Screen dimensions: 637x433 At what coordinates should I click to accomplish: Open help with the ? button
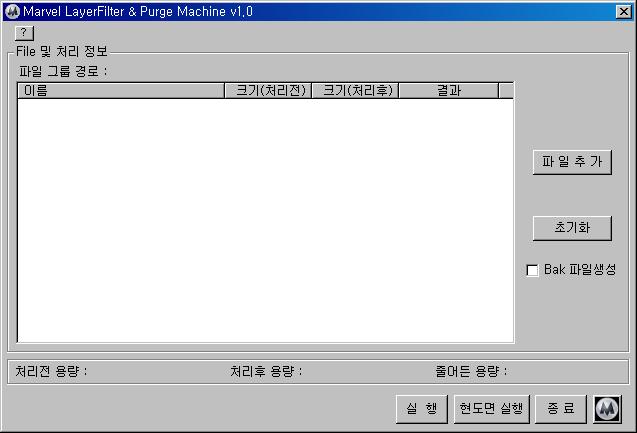click(x=24, y=33)
